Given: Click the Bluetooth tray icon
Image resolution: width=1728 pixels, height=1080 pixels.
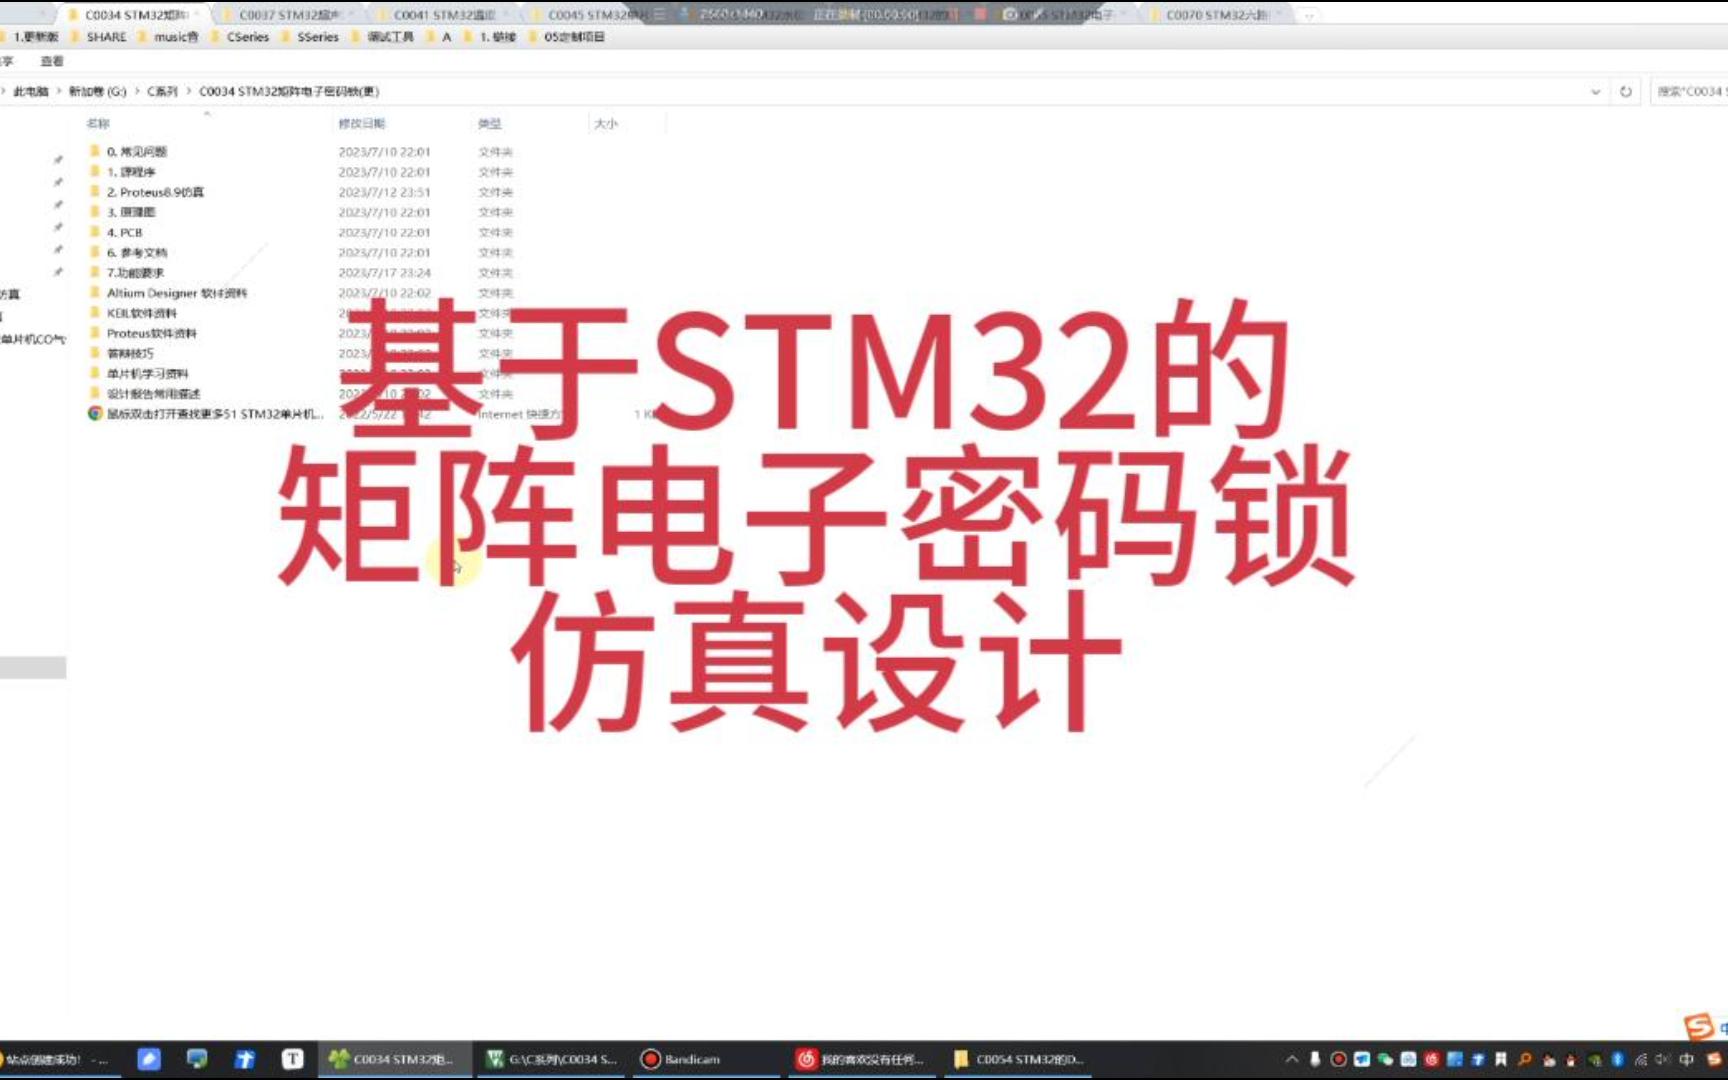Looking at the screenshot, I should click(x=1617, y=1059).
